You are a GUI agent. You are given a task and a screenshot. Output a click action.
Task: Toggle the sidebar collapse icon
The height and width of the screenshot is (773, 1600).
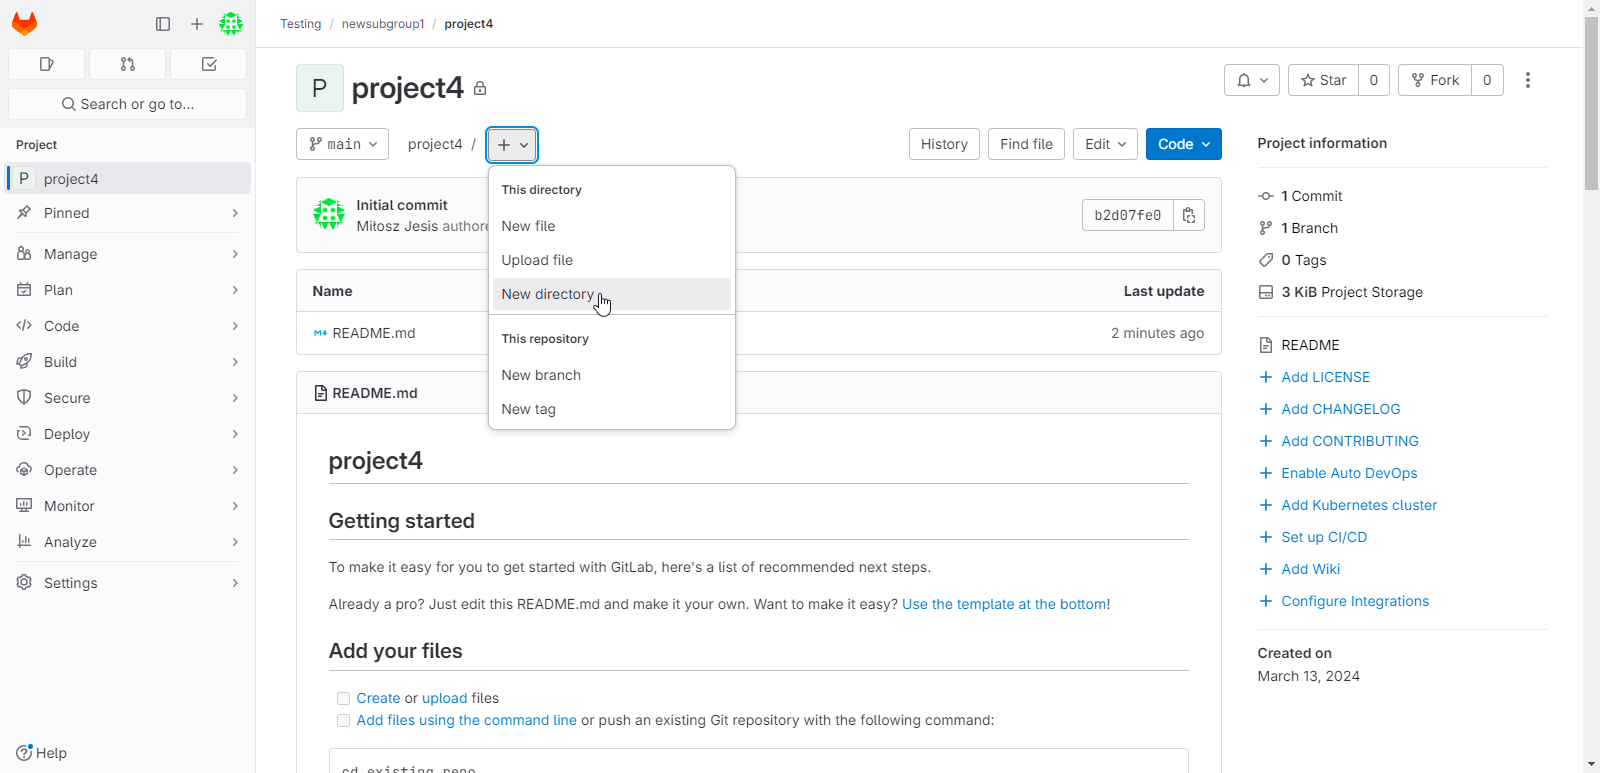tap(163, 24)
